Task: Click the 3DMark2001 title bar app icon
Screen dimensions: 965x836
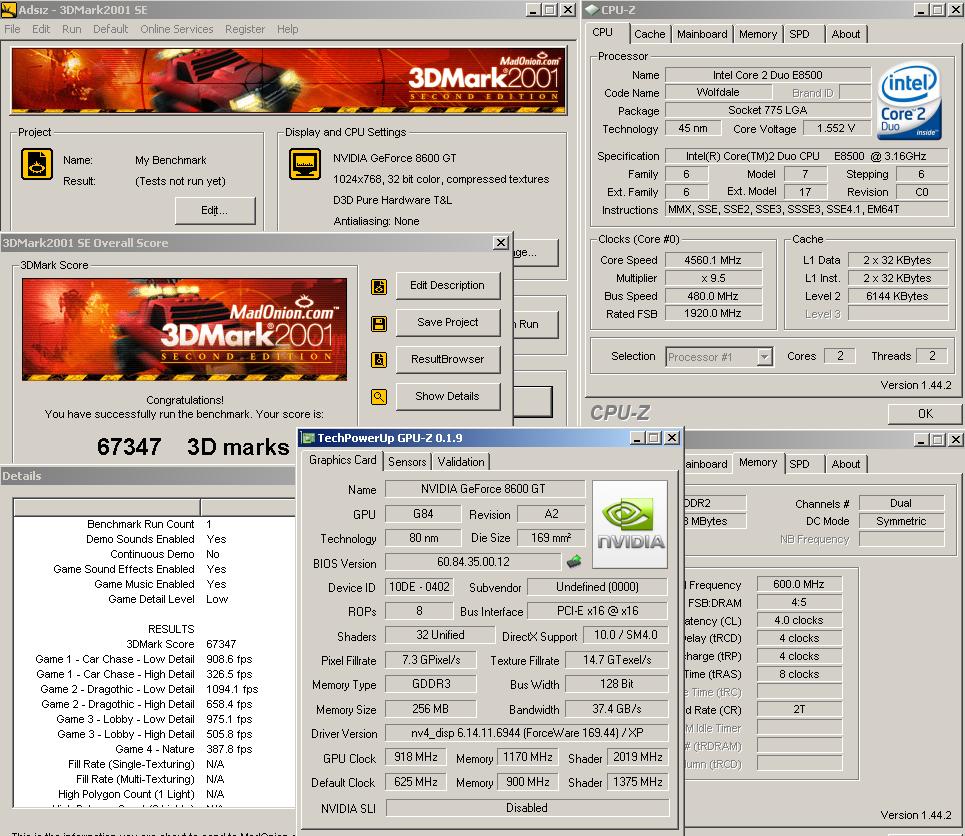Action: (x=9, y=9)
